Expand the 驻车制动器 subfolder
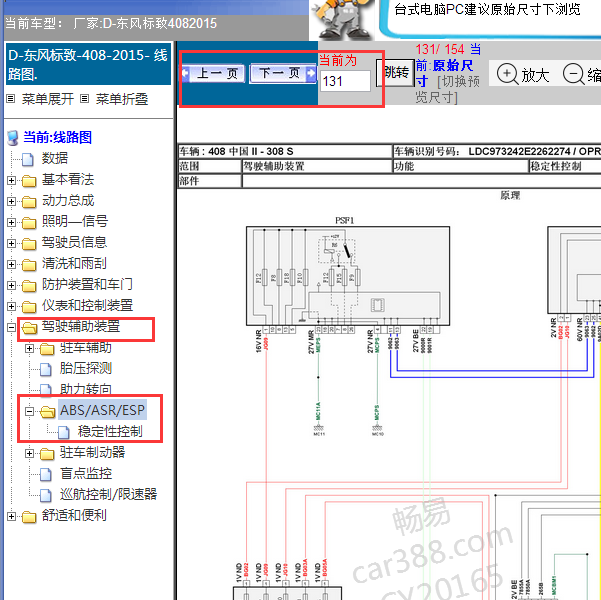 pos(30,454)
